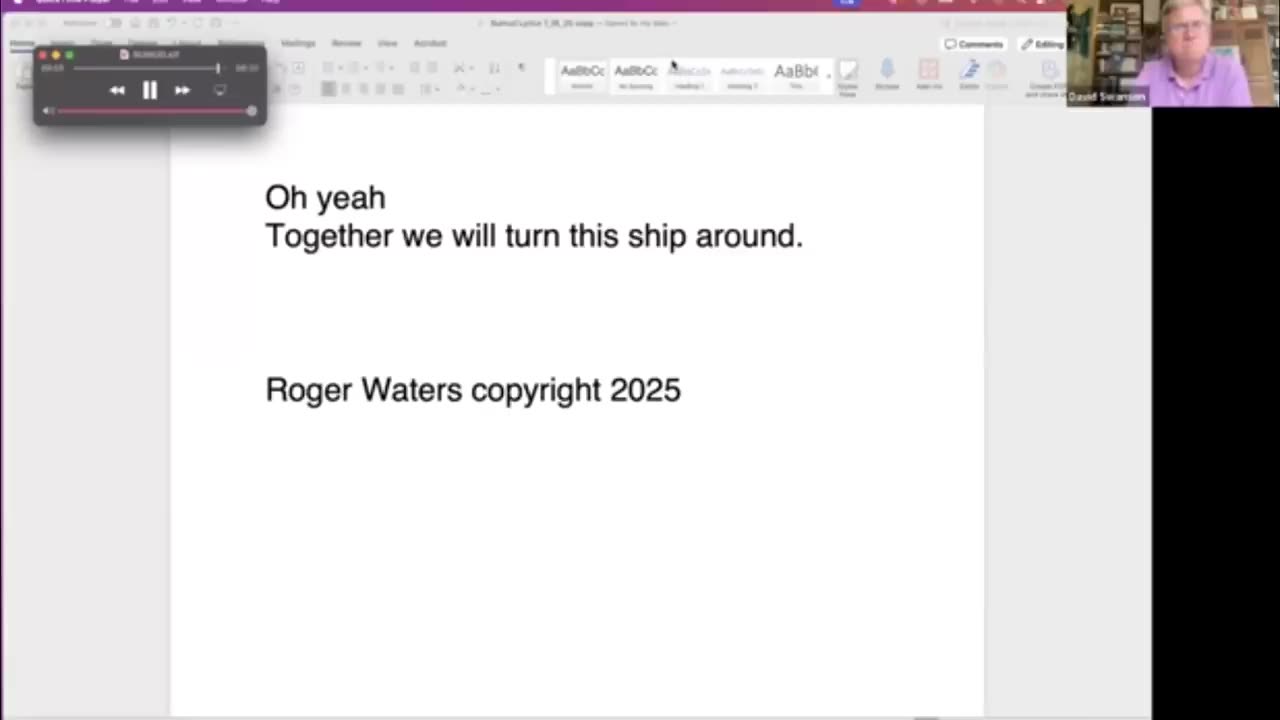
Task: Open the View ribbon tab
Action: click(387, 43)
